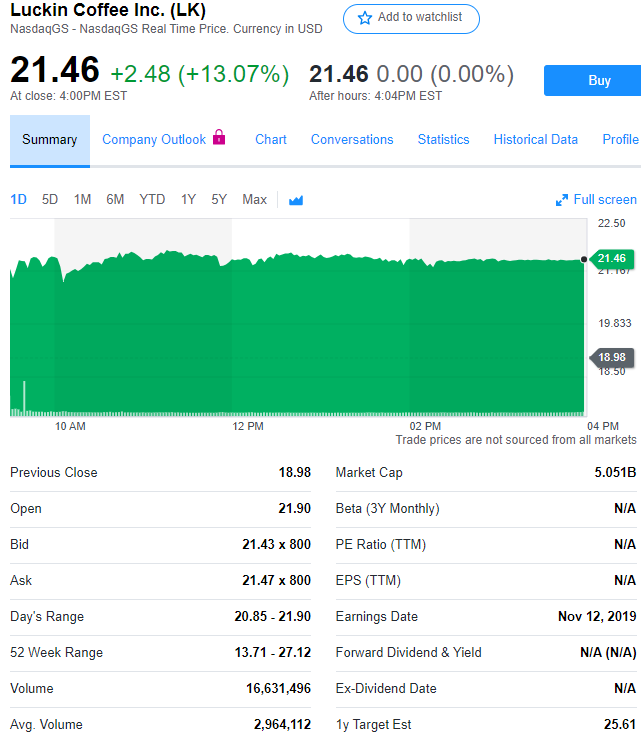641x736 pixels.
Task: Click the Avg. Volume value 2,964,112
Action: [x=282, y=724]
